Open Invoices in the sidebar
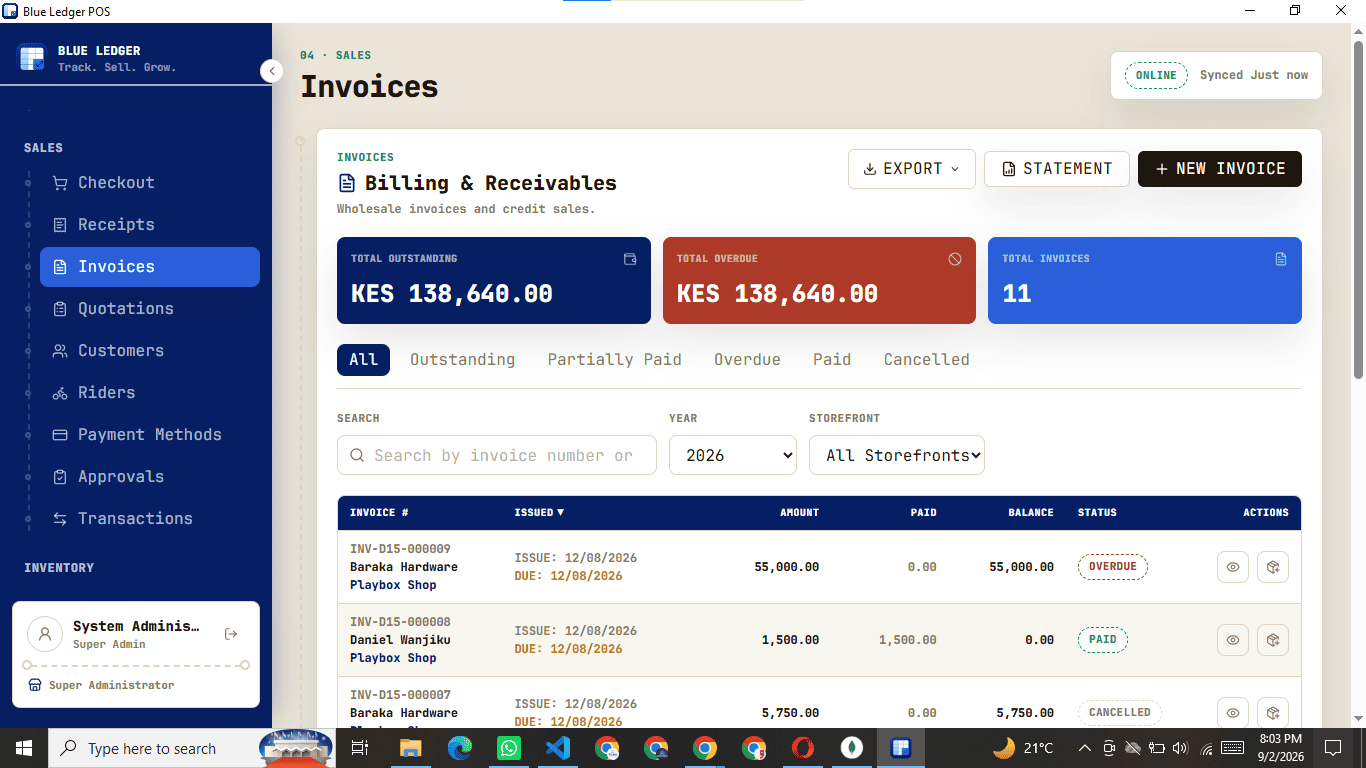The height and width of the screenshot is (768, 1366). click(x=150, y=267)
